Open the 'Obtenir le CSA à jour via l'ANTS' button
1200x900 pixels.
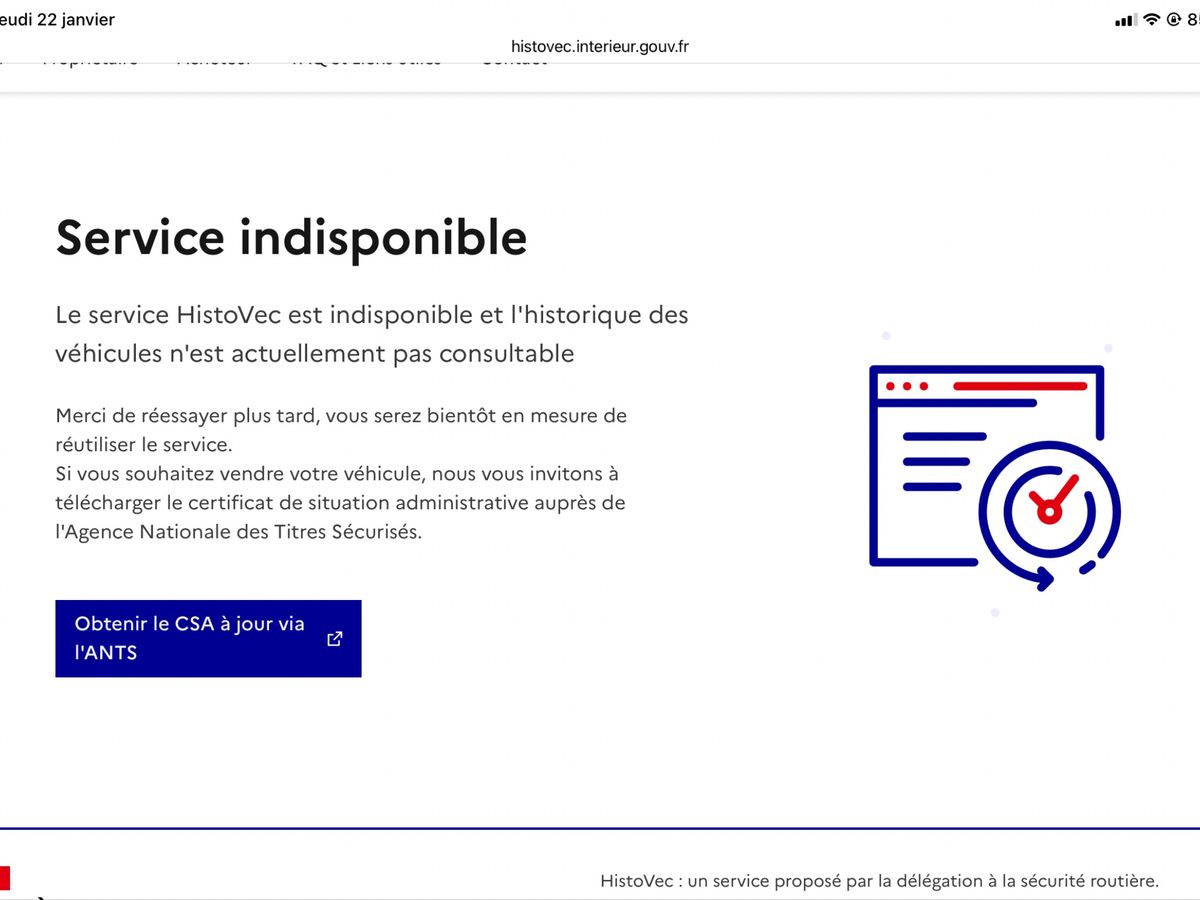pyautogui.click(x=208, y=638)
